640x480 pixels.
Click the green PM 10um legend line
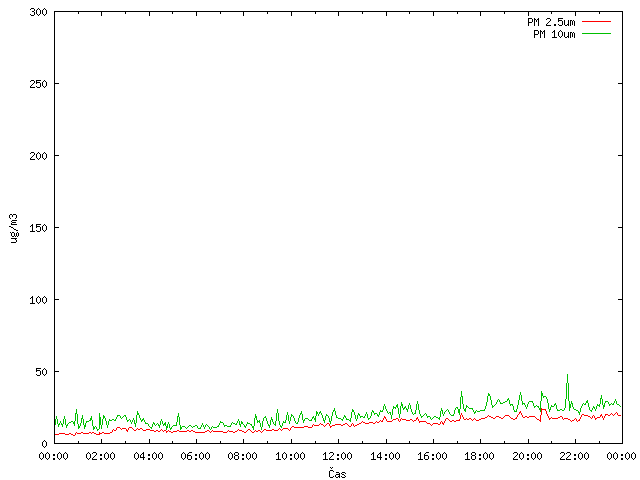(x=596, y=33)
